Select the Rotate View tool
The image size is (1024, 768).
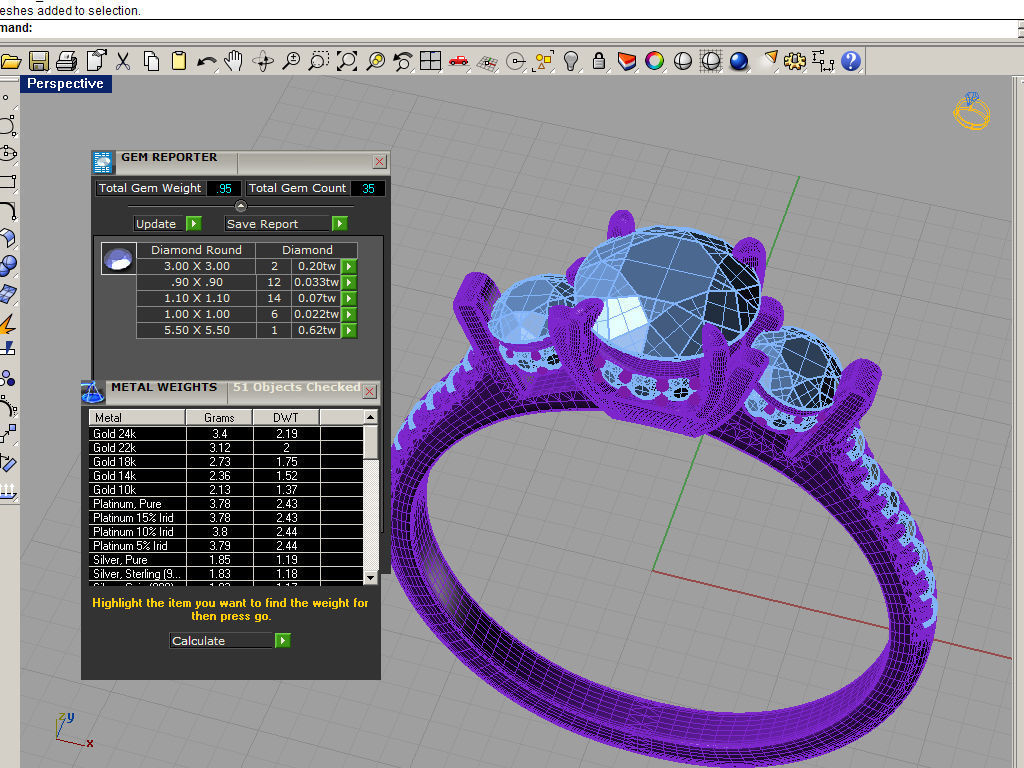click(263, 61)
